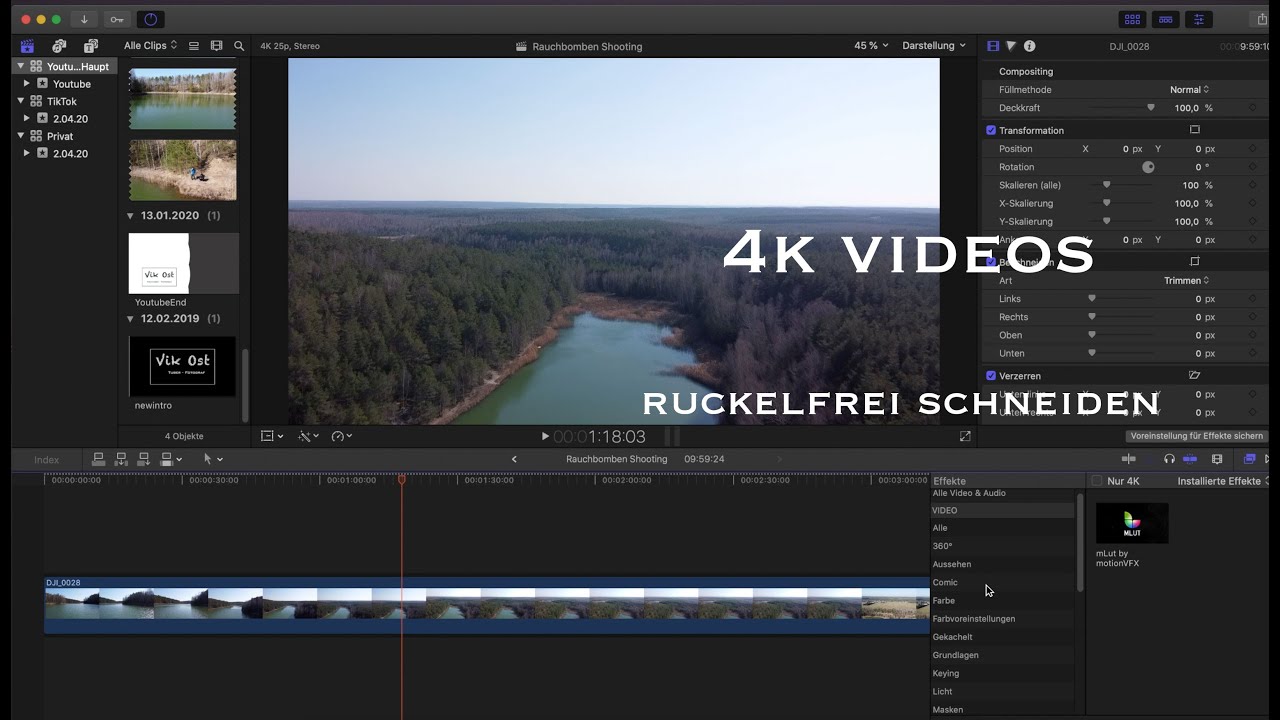Select the Privat library
The image size is (1280, 720).
click(60, 136)
